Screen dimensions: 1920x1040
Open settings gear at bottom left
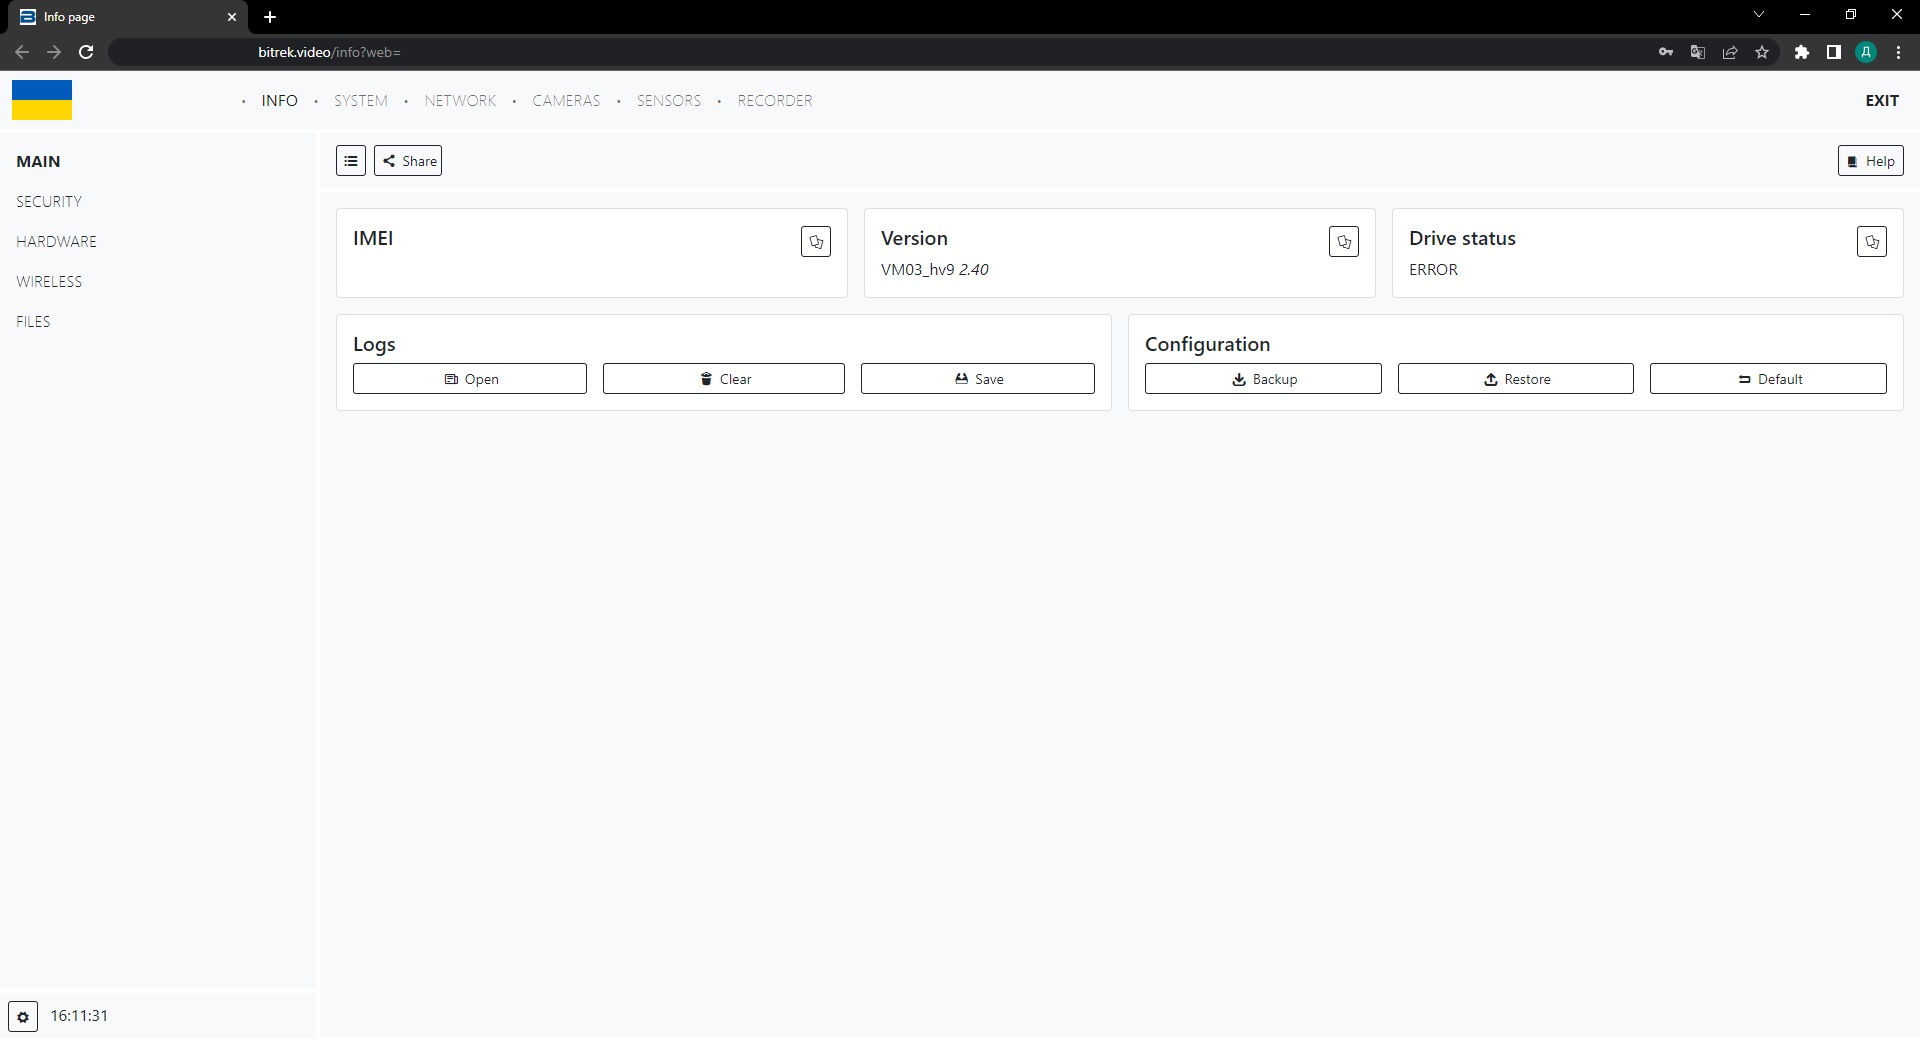pyautogui.click(x=23, y=1016)
